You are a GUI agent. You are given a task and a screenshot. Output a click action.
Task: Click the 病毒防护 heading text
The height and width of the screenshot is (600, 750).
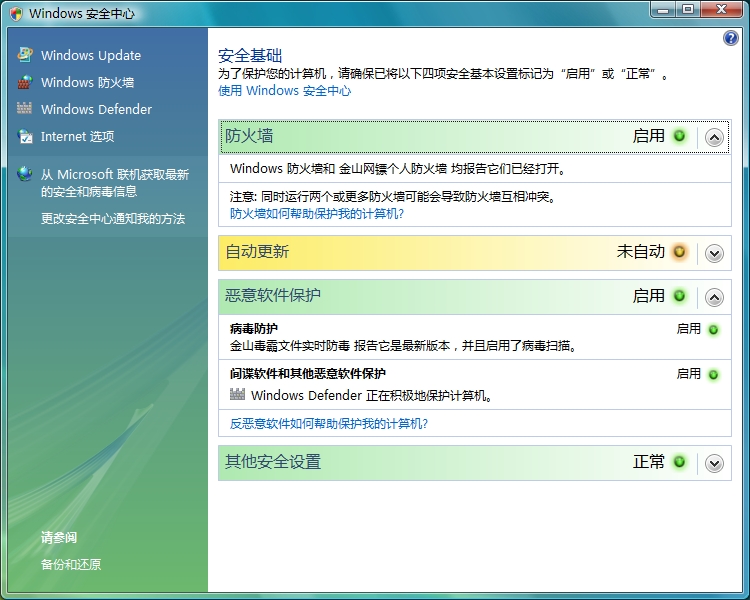click(254, 329)
